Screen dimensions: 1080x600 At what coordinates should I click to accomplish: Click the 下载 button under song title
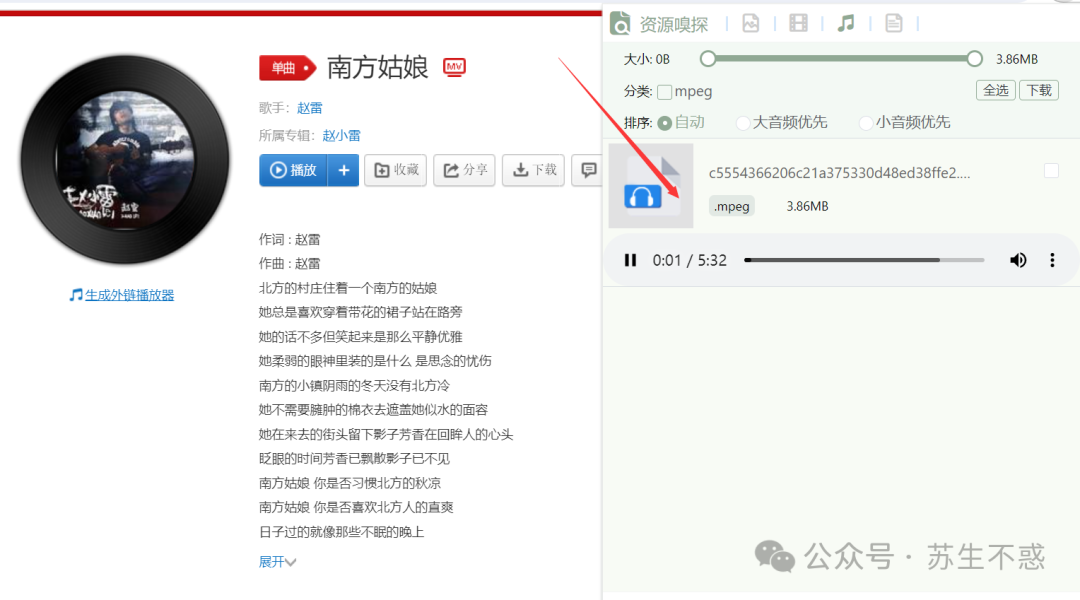(534, 170)
